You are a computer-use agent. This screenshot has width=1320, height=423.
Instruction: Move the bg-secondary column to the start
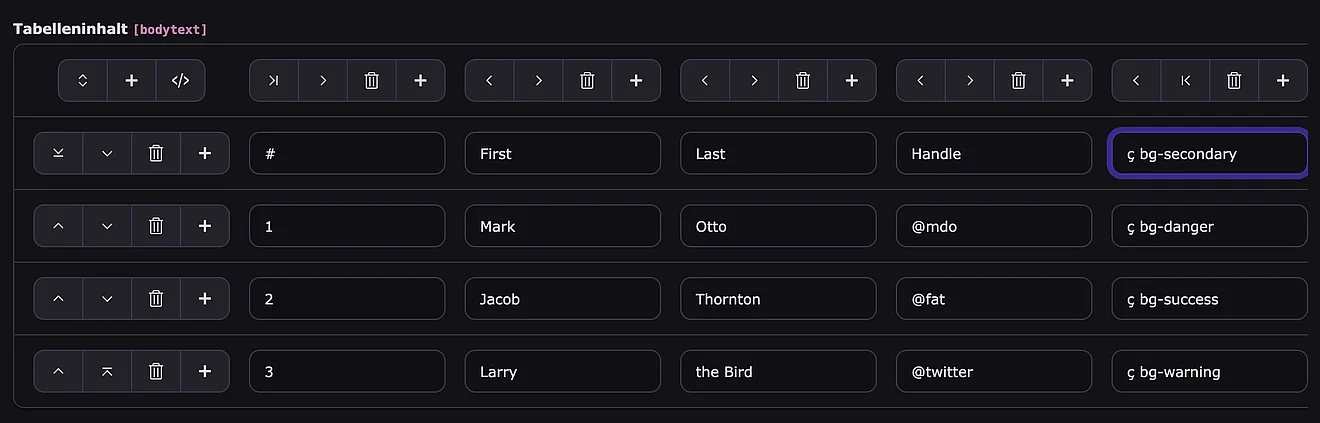(1185, 81)
